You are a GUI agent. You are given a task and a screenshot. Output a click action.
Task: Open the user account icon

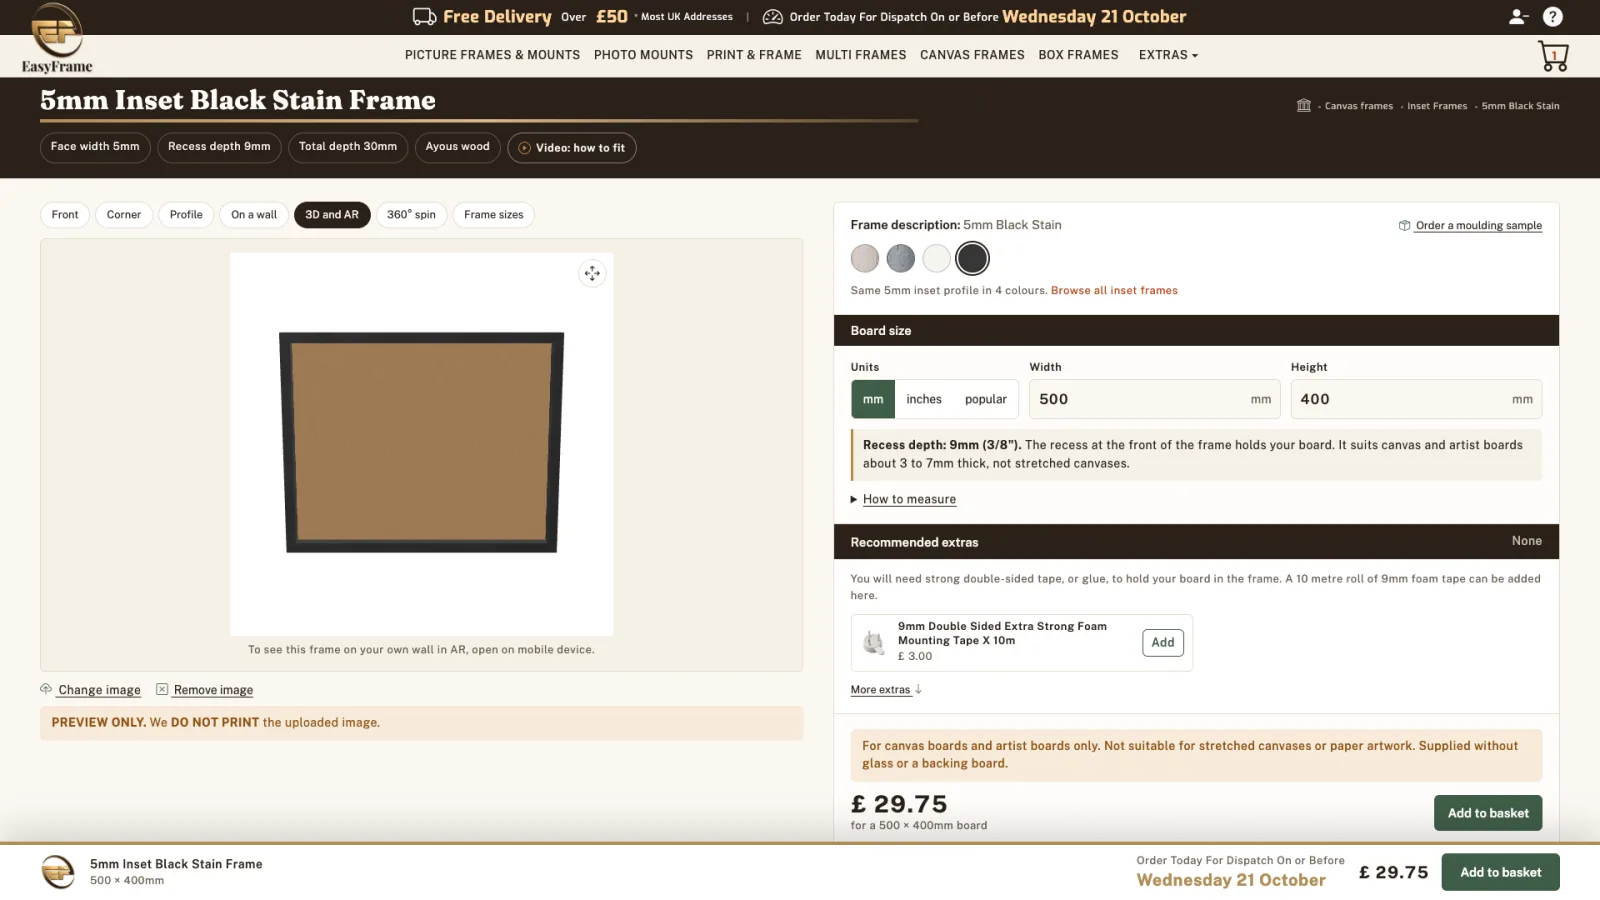pyautogui.click(x=1518, y=16)
